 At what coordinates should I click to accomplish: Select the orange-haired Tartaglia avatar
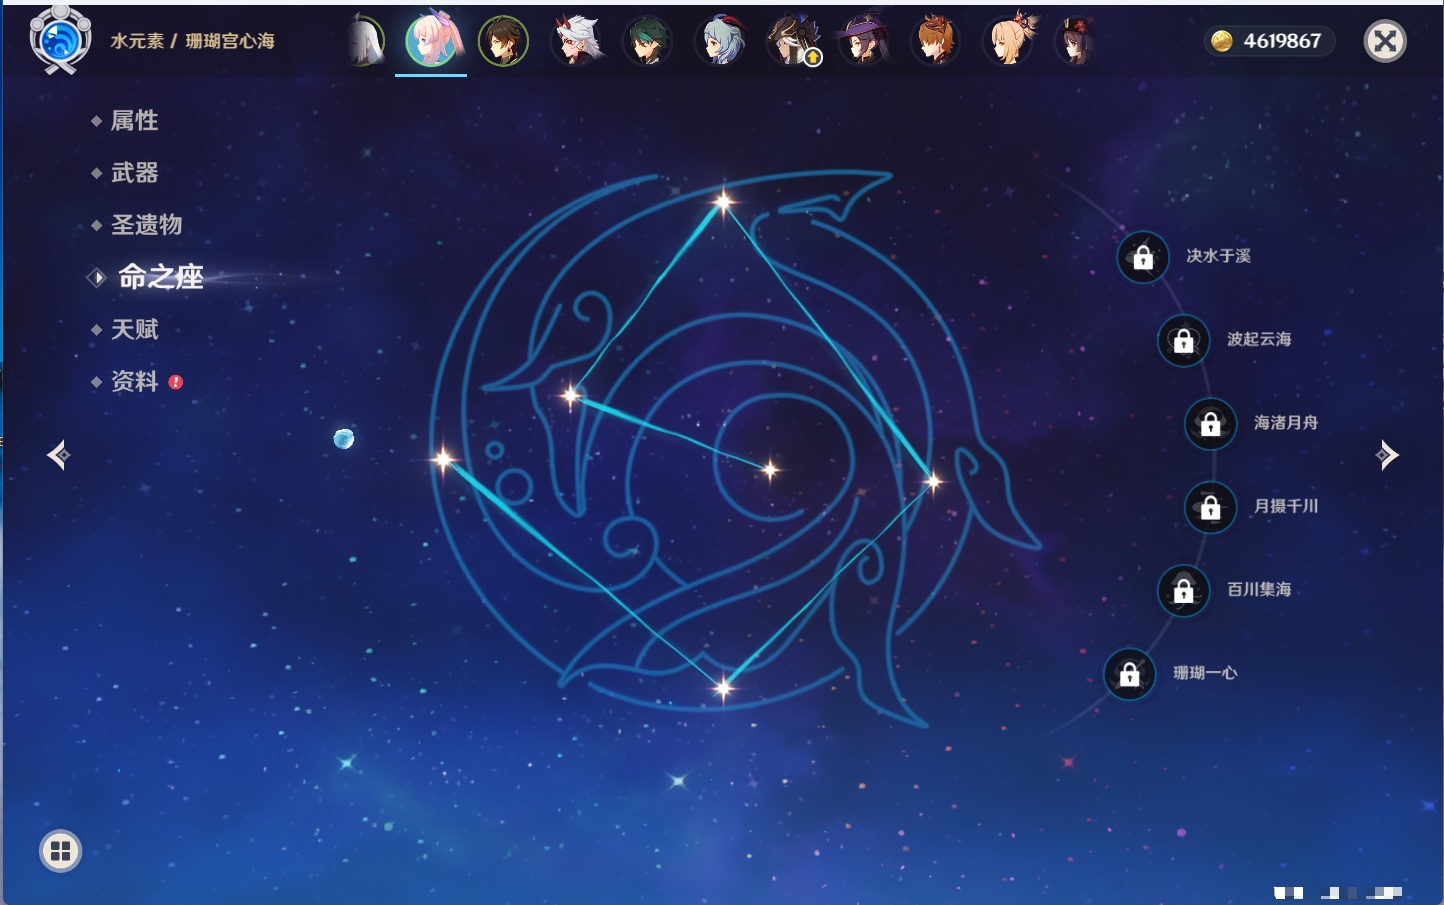[936, 42]
